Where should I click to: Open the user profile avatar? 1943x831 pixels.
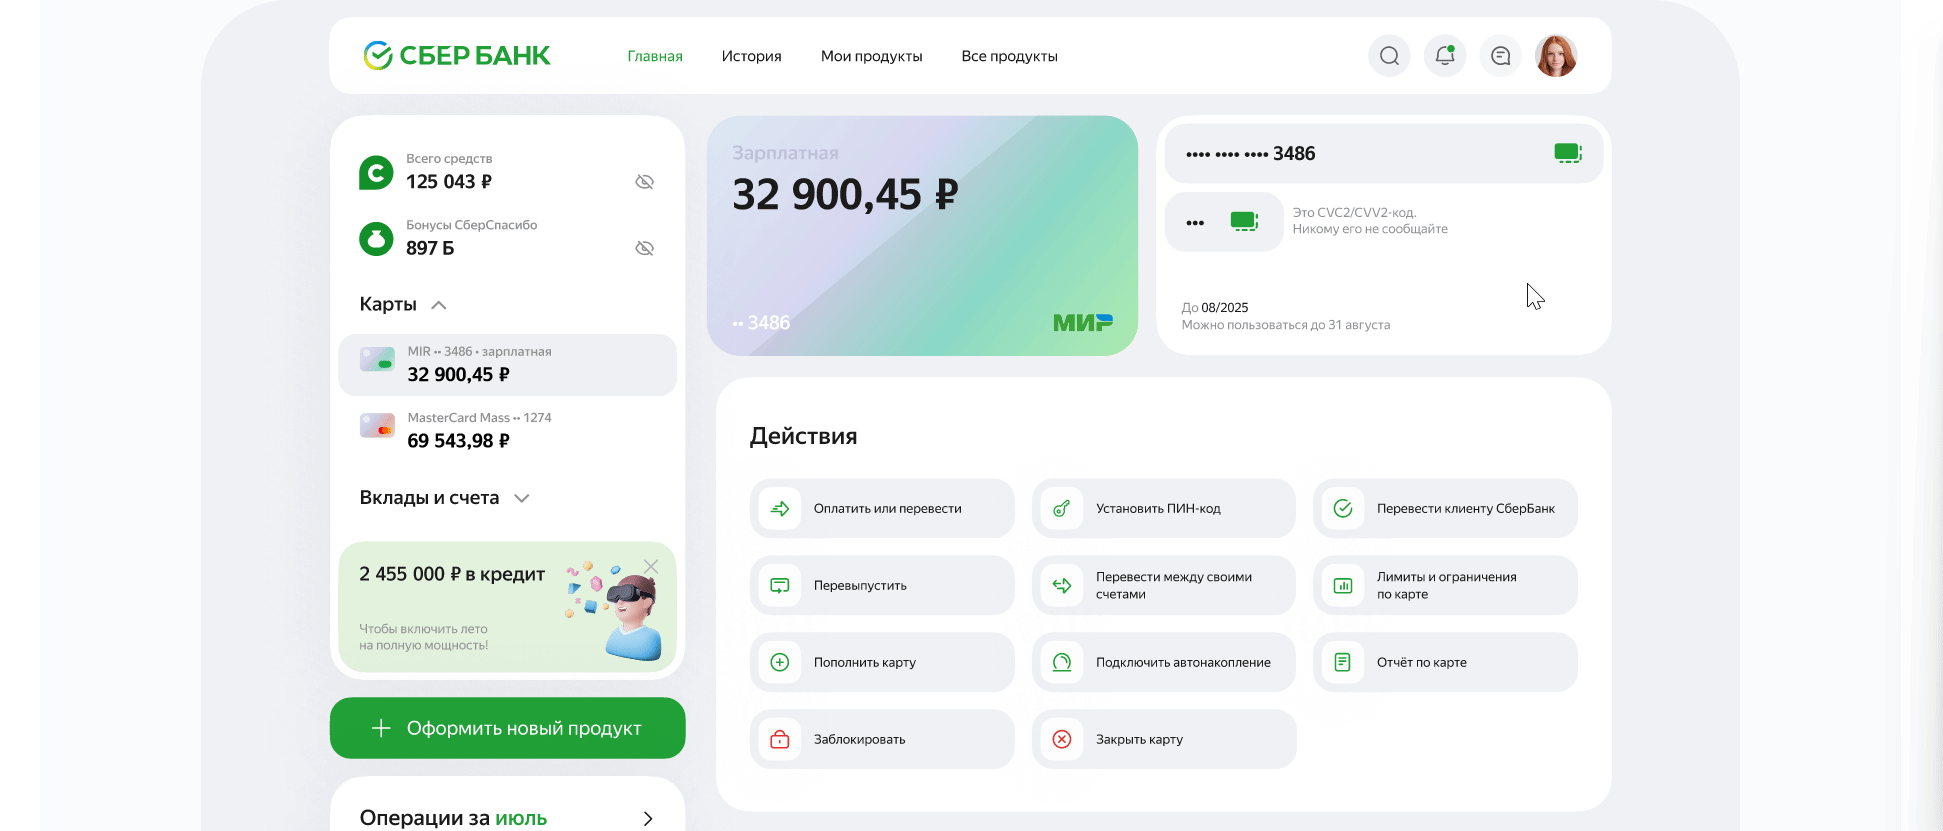click(1556, 56)
